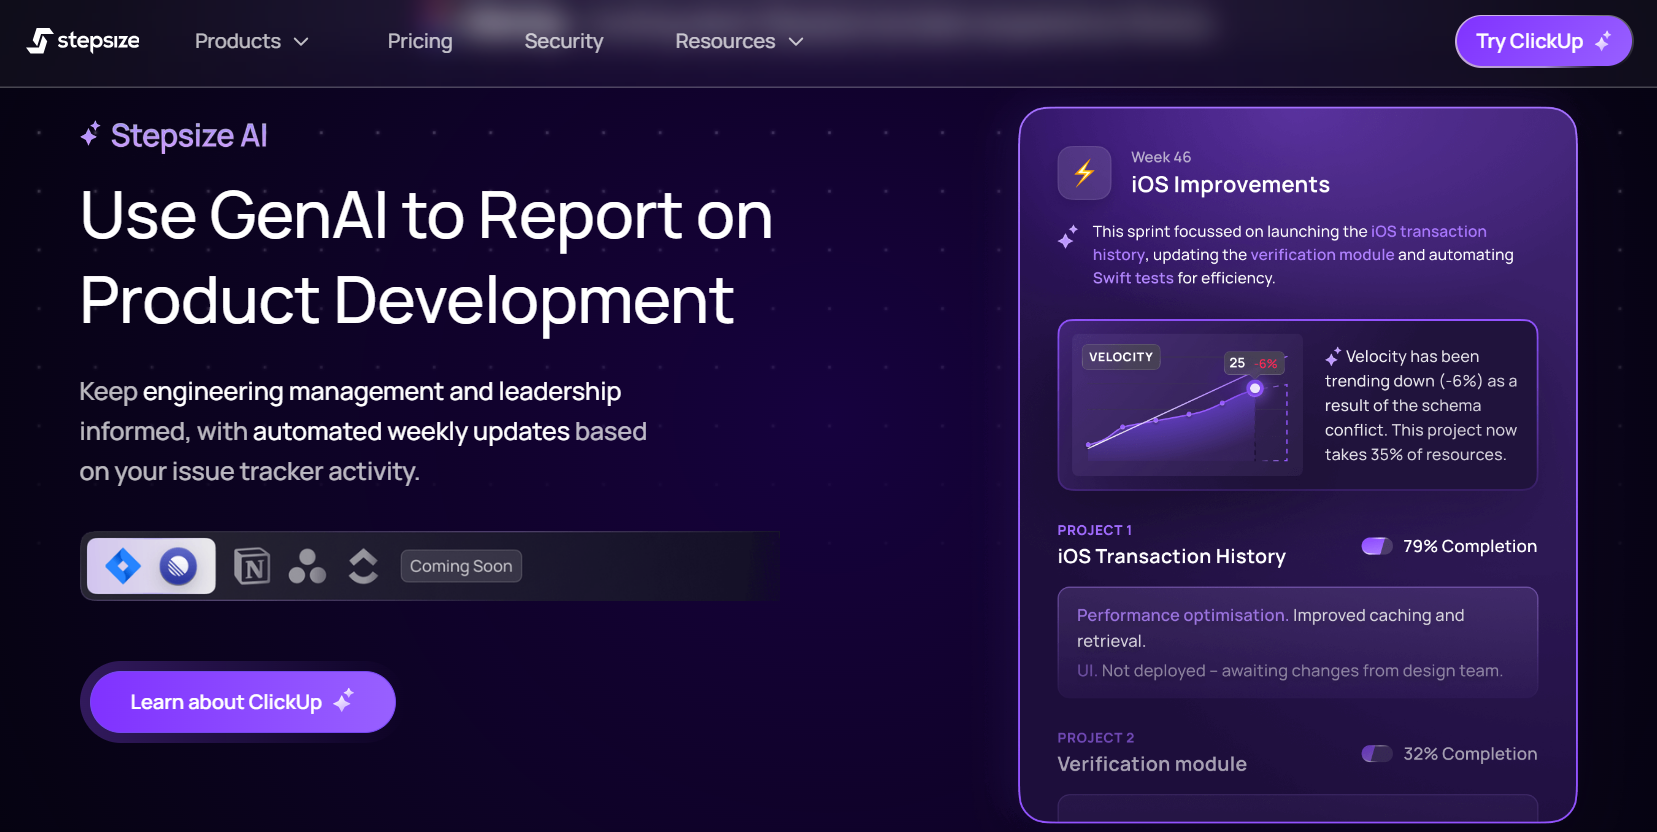Click the lightning bolt sprint icon
The height and width of the screenshot is (832, 1657).
click(x=1084, y=173)
